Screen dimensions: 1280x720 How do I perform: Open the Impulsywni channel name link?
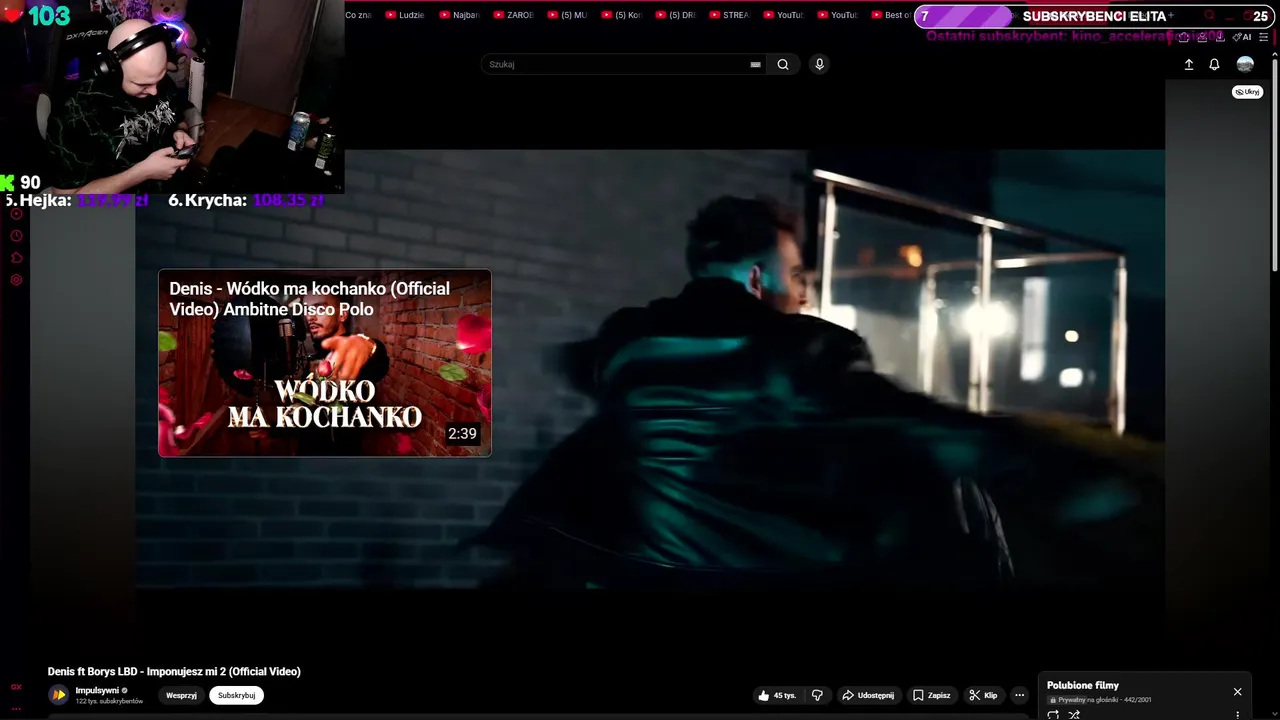click(x=97, y=690)
